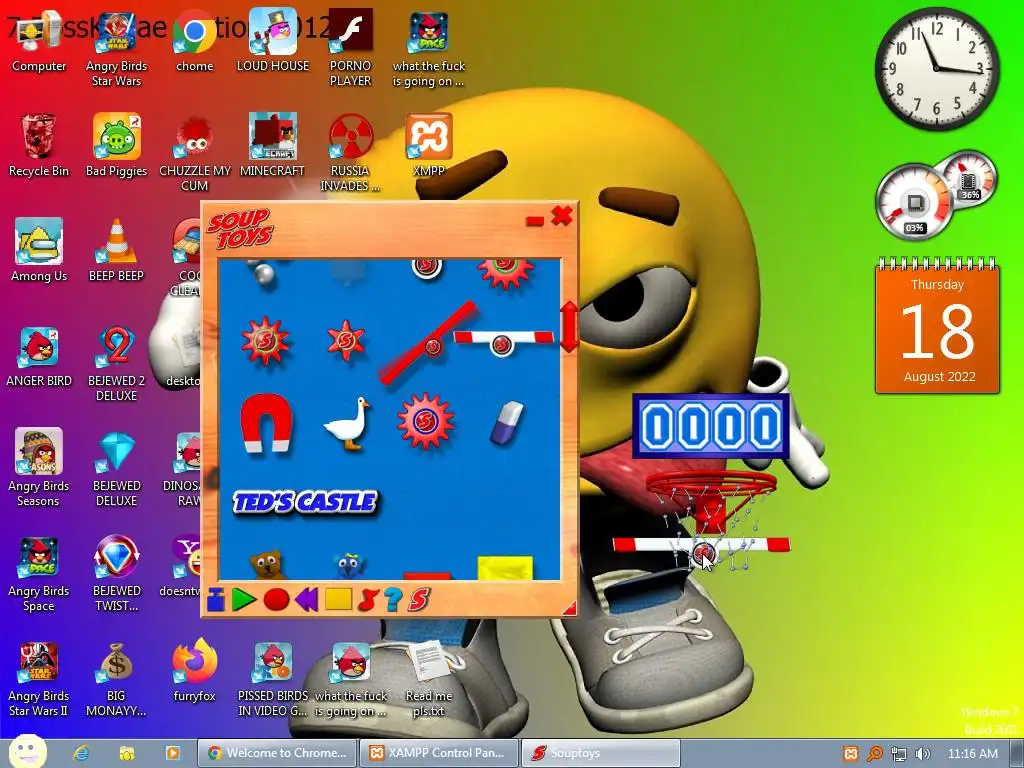Close the Souptoys toybox with red X

point(561,216)
